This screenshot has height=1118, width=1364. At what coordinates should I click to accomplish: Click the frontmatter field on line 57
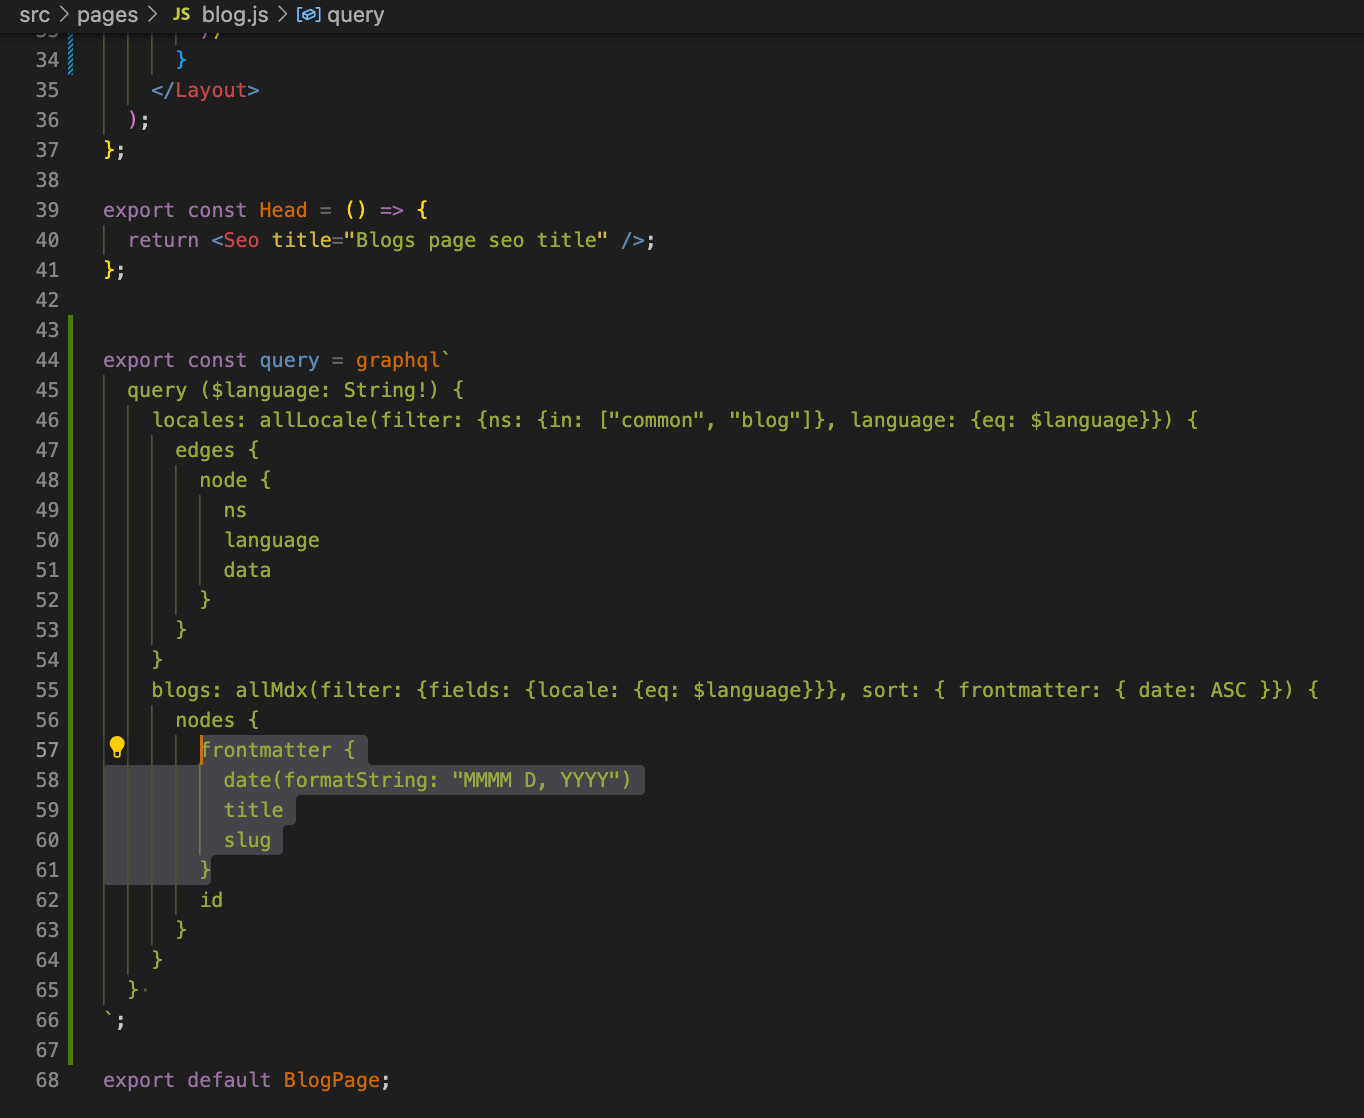pos(266,750)
